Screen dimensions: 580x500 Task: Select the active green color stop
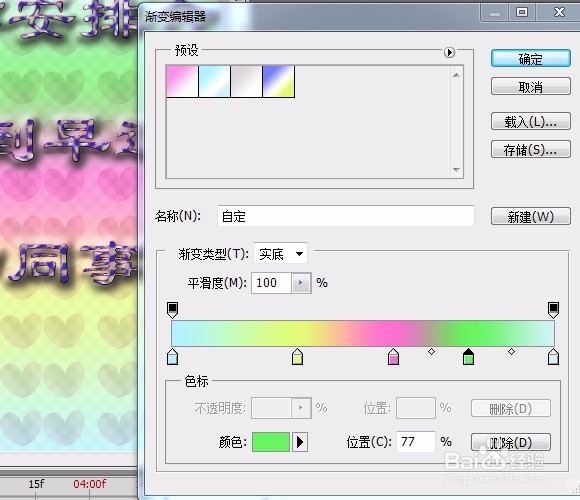tap(468, 357)
